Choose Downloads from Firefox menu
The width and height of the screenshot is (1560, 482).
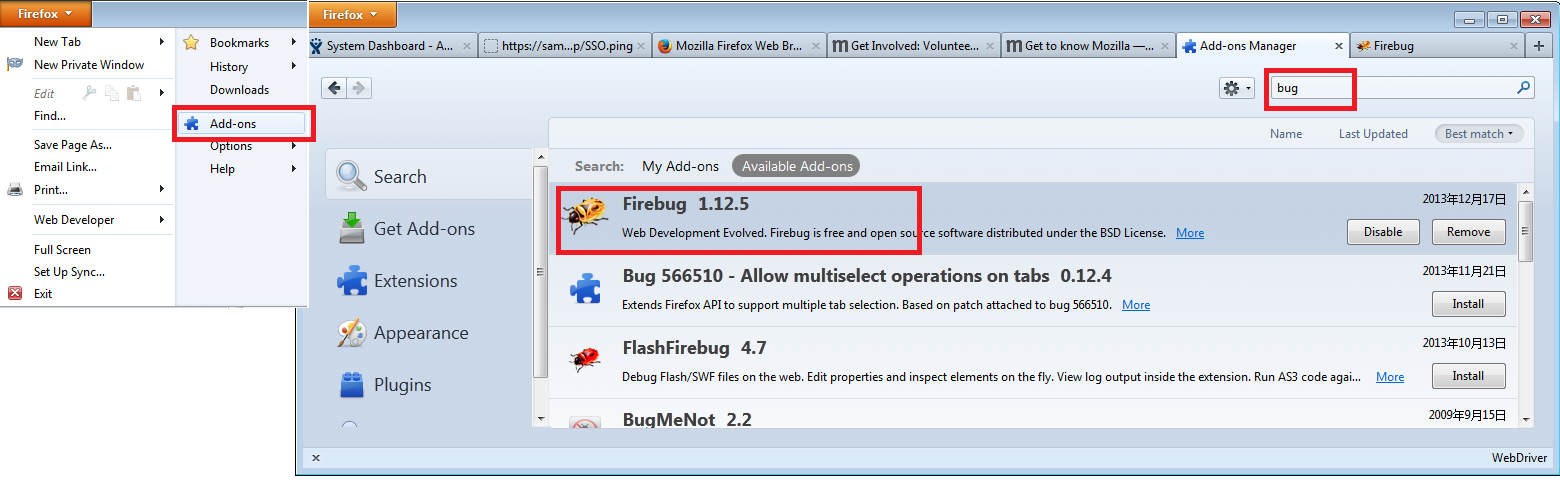239,90
